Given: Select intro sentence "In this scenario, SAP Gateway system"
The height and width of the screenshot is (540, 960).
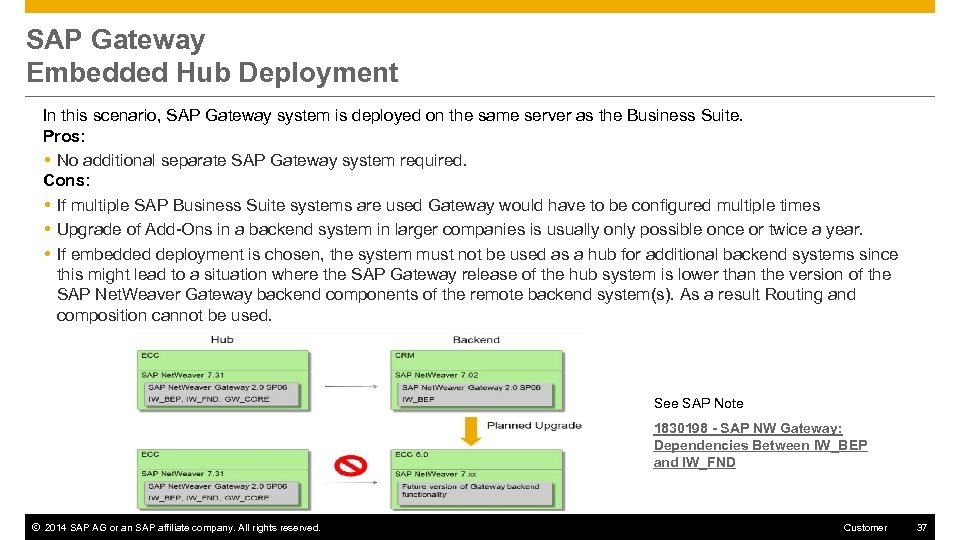Looking at the screenshot, I should (392, 115).
